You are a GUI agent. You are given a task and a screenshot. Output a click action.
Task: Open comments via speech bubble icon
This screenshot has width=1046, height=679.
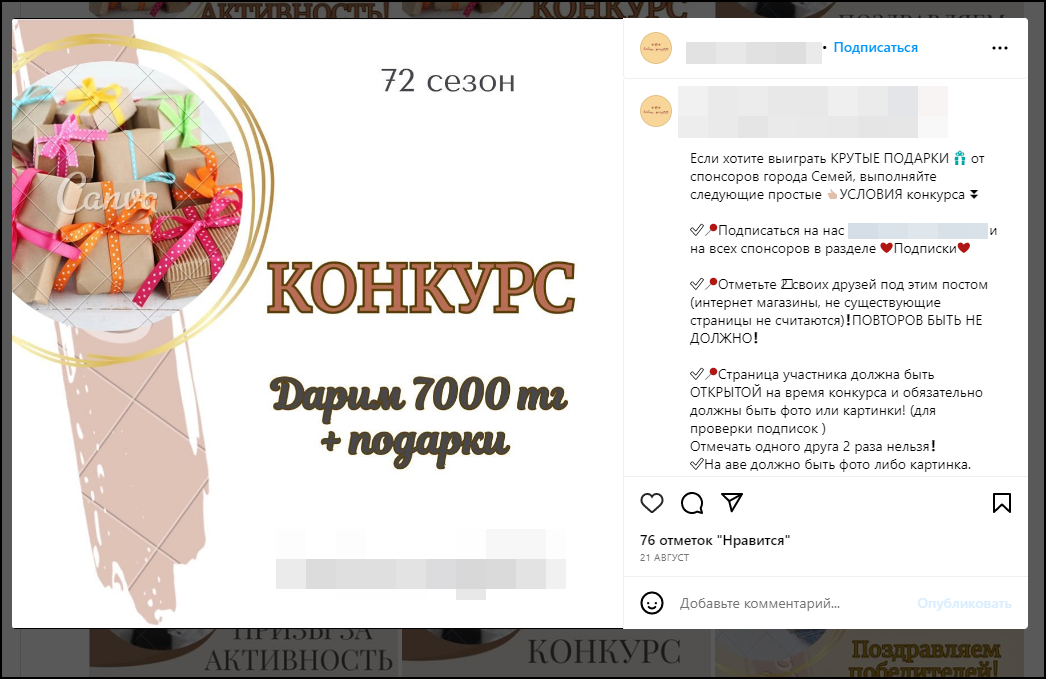click(x=692, y=503)
